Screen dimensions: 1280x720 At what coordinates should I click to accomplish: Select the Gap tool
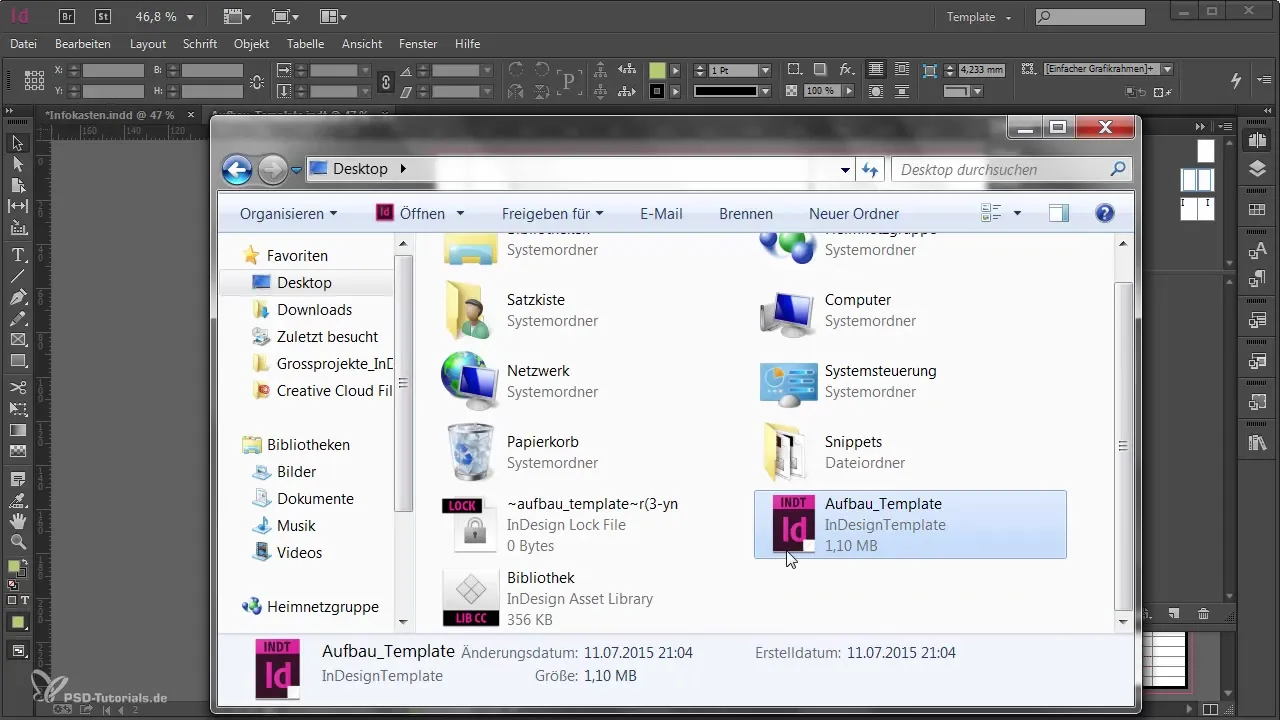[x=18, y=206]
